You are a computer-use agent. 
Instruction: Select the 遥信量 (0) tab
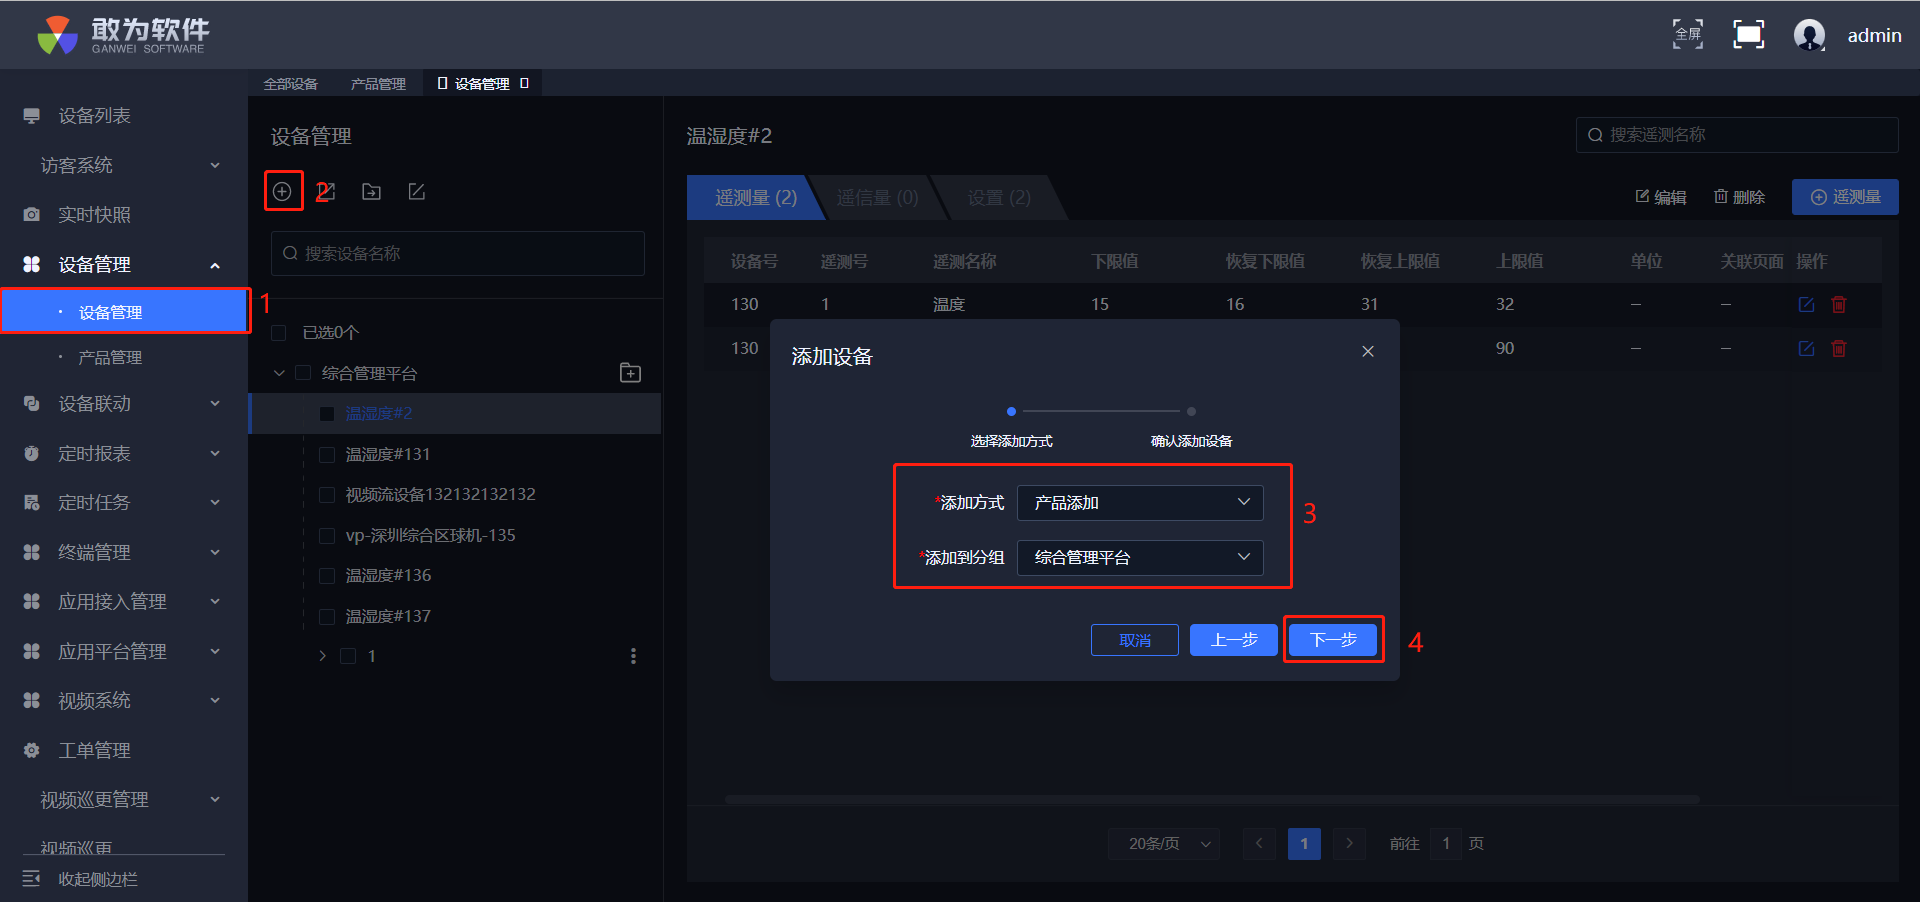(877, 198)
